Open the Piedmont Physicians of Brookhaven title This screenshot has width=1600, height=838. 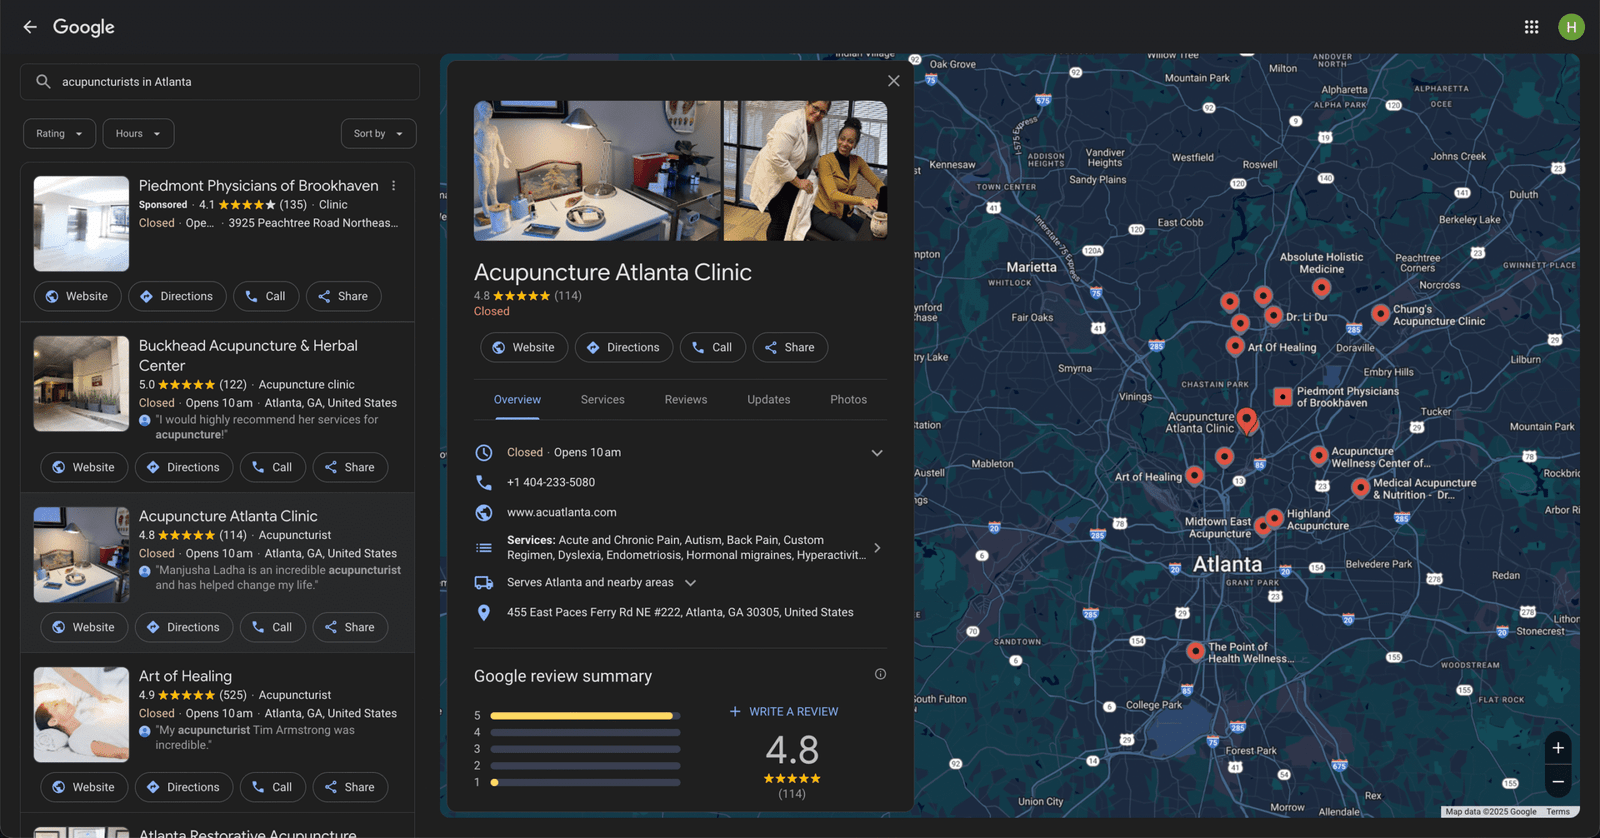point(258,186)
